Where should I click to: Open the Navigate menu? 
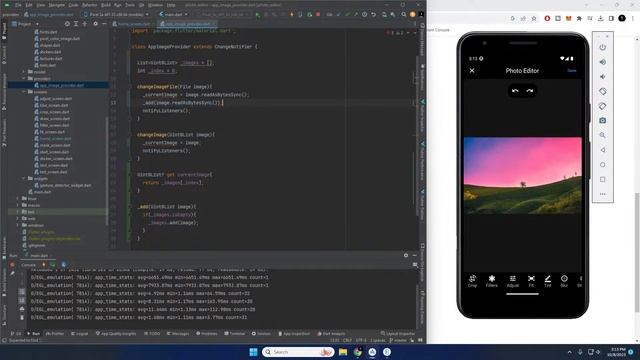click(57, 5)
